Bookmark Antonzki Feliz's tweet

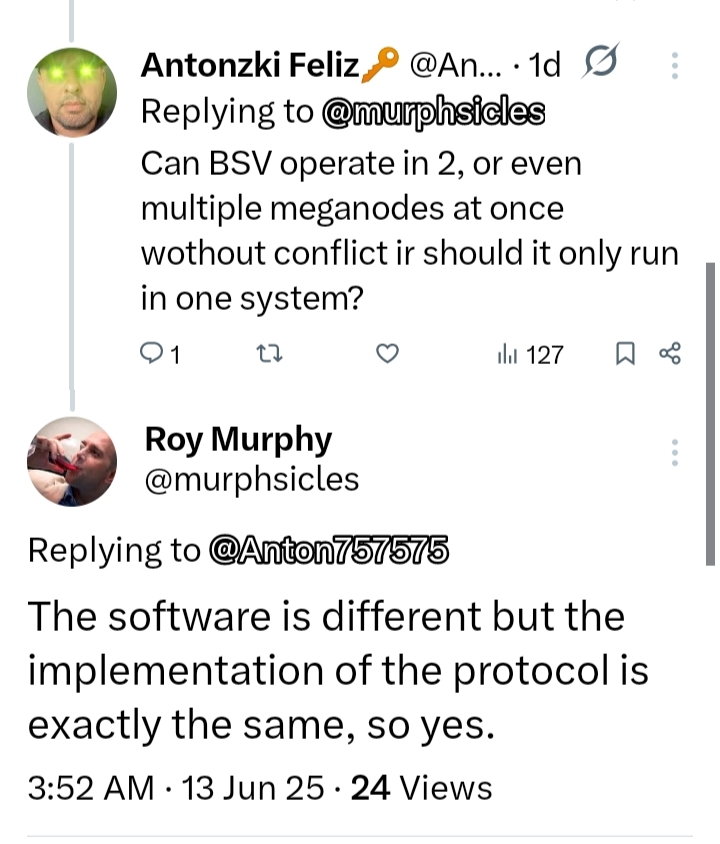click(x=625, y=354)
